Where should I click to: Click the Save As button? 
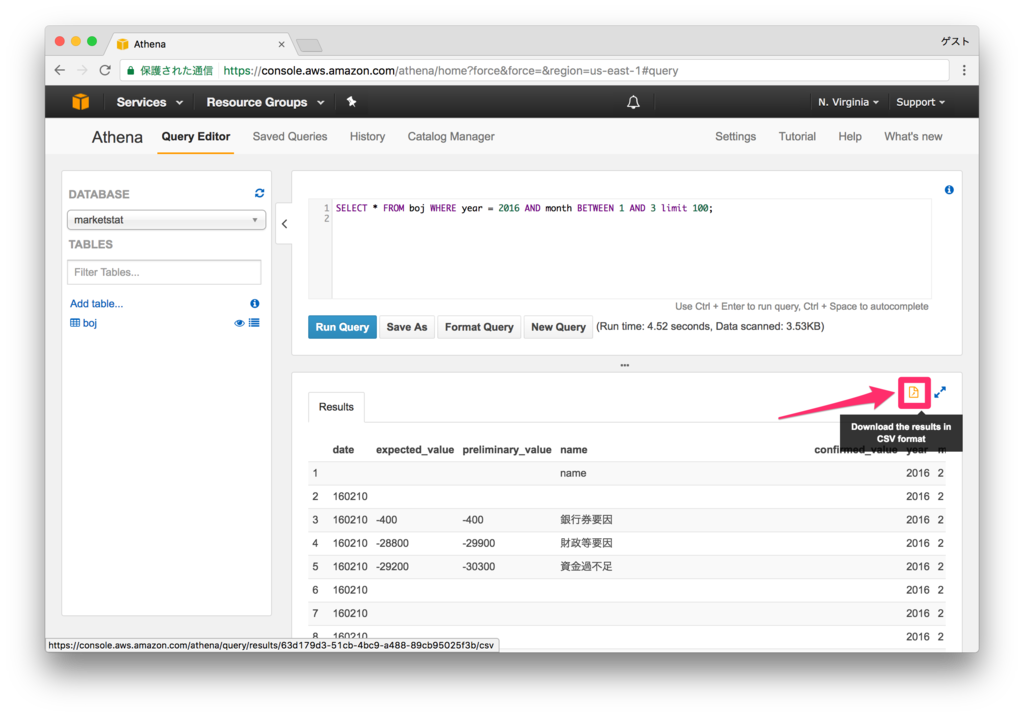tap(407, 327)
